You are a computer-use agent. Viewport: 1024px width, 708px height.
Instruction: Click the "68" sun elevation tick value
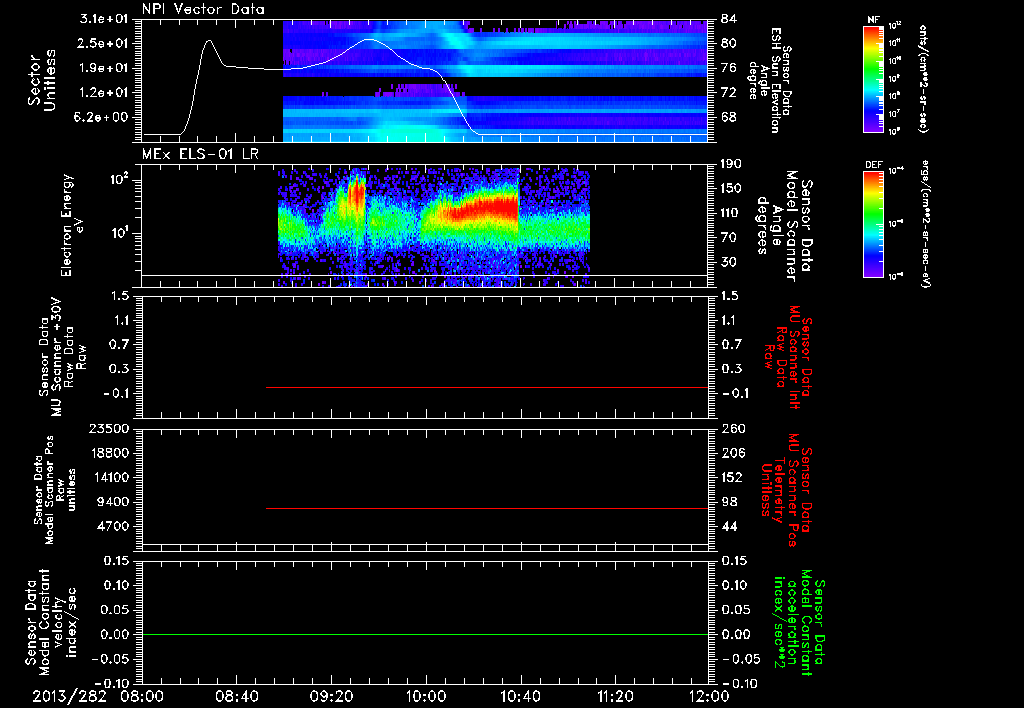coord(729,118)
